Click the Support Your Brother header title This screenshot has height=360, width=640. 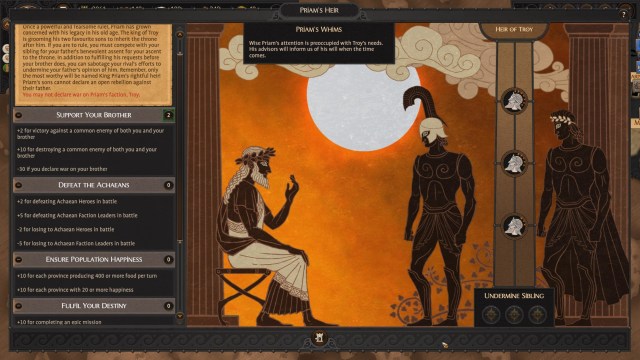tap(94, 115)
